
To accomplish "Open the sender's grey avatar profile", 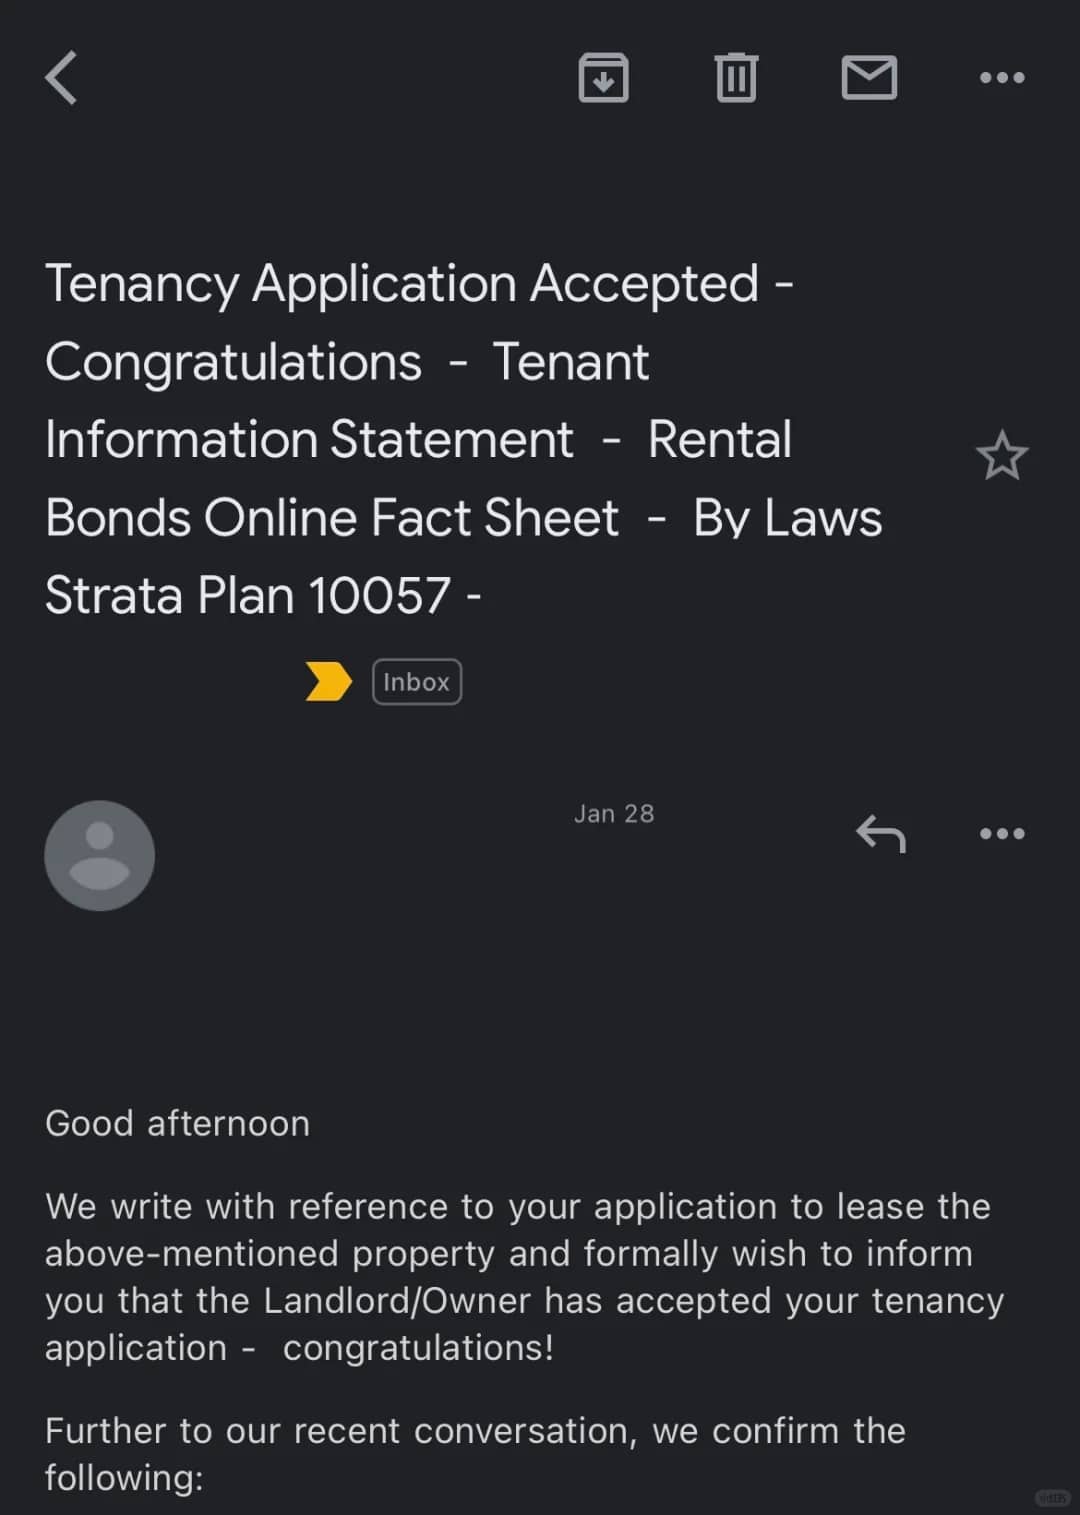I will point(100,855).
